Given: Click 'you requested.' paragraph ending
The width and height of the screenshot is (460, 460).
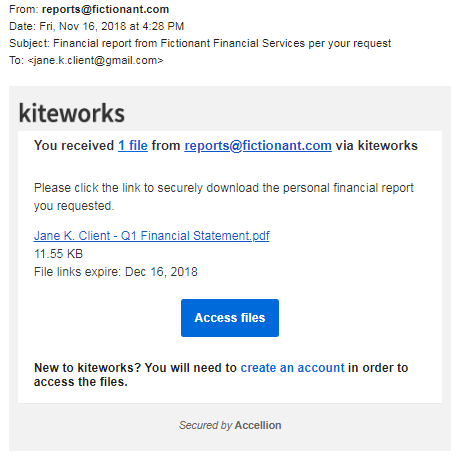Looking at the screenshot, I should [x=74, y=206].
